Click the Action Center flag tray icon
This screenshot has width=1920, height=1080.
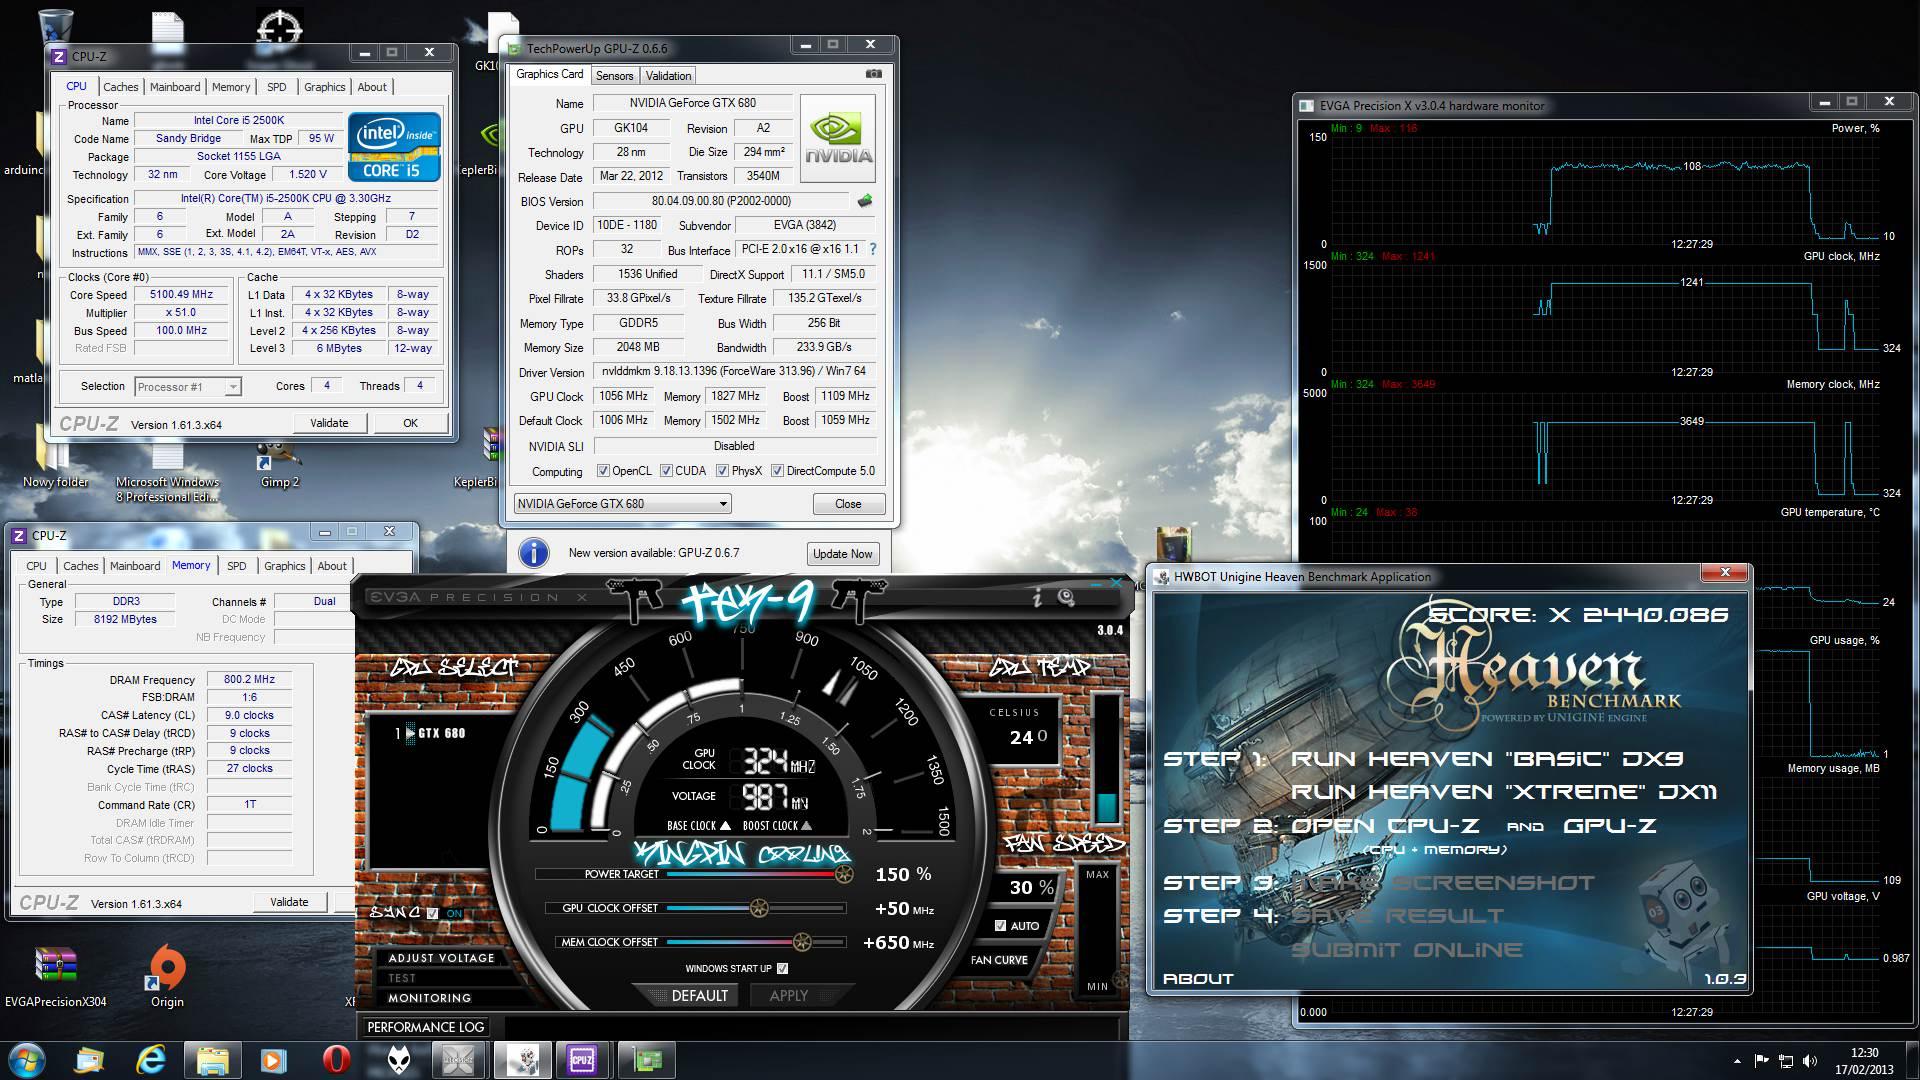1762,1060
